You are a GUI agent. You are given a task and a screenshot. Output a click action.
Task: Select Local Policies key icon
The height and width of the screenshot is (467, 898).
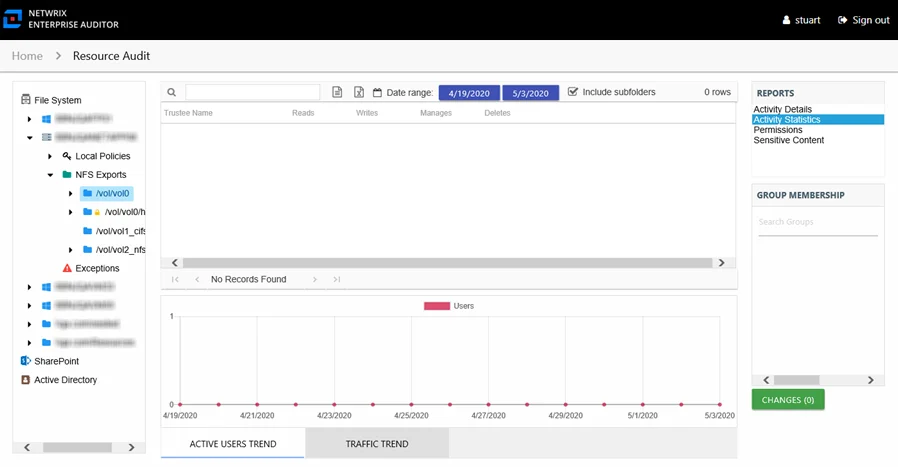point(67,156)
